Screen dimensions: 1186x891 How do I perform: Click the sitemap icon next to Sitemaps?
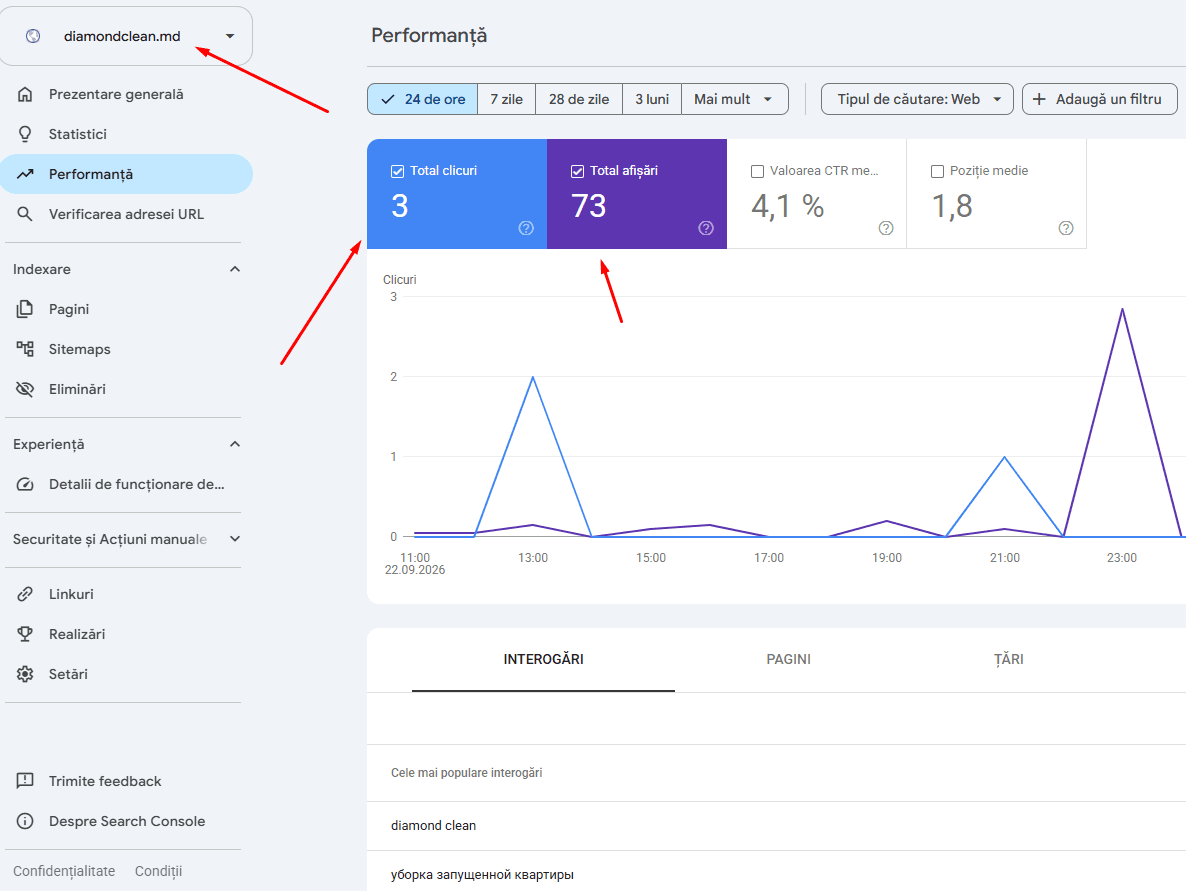point(25,349)
